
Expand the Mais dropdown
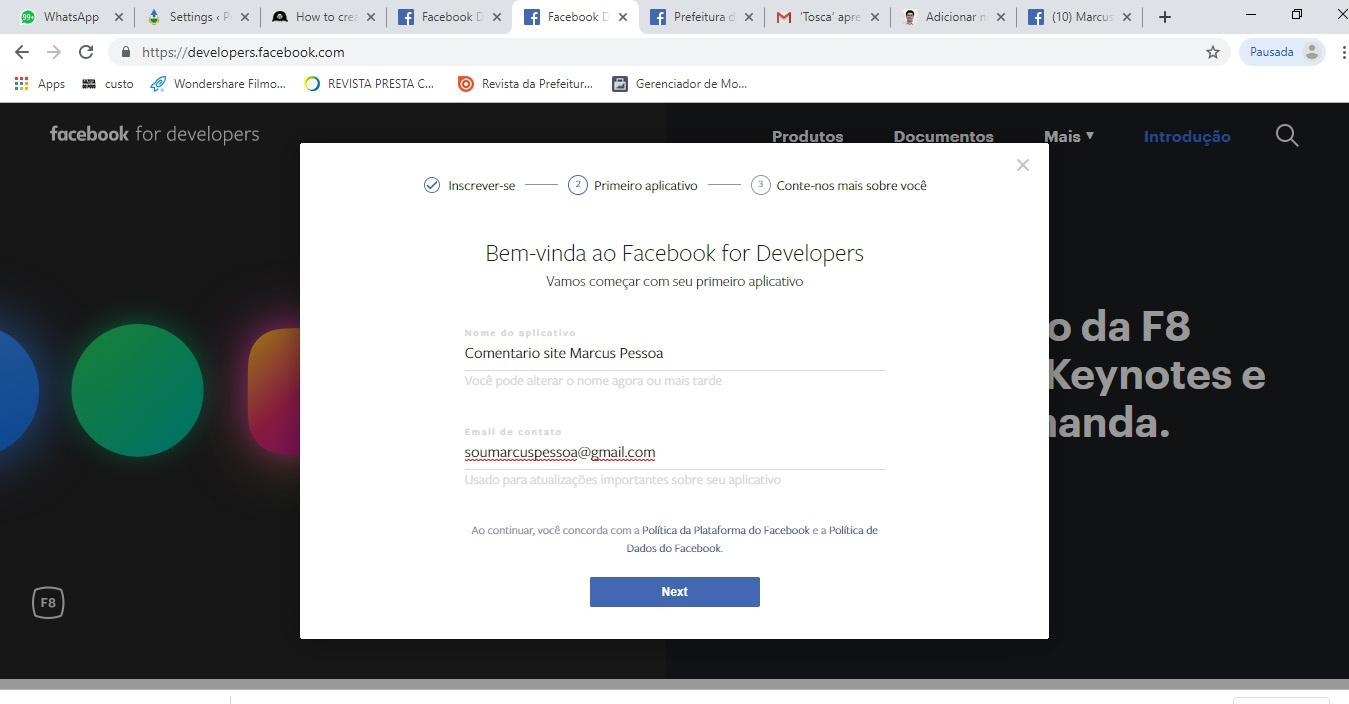[x=1069, y=136]
